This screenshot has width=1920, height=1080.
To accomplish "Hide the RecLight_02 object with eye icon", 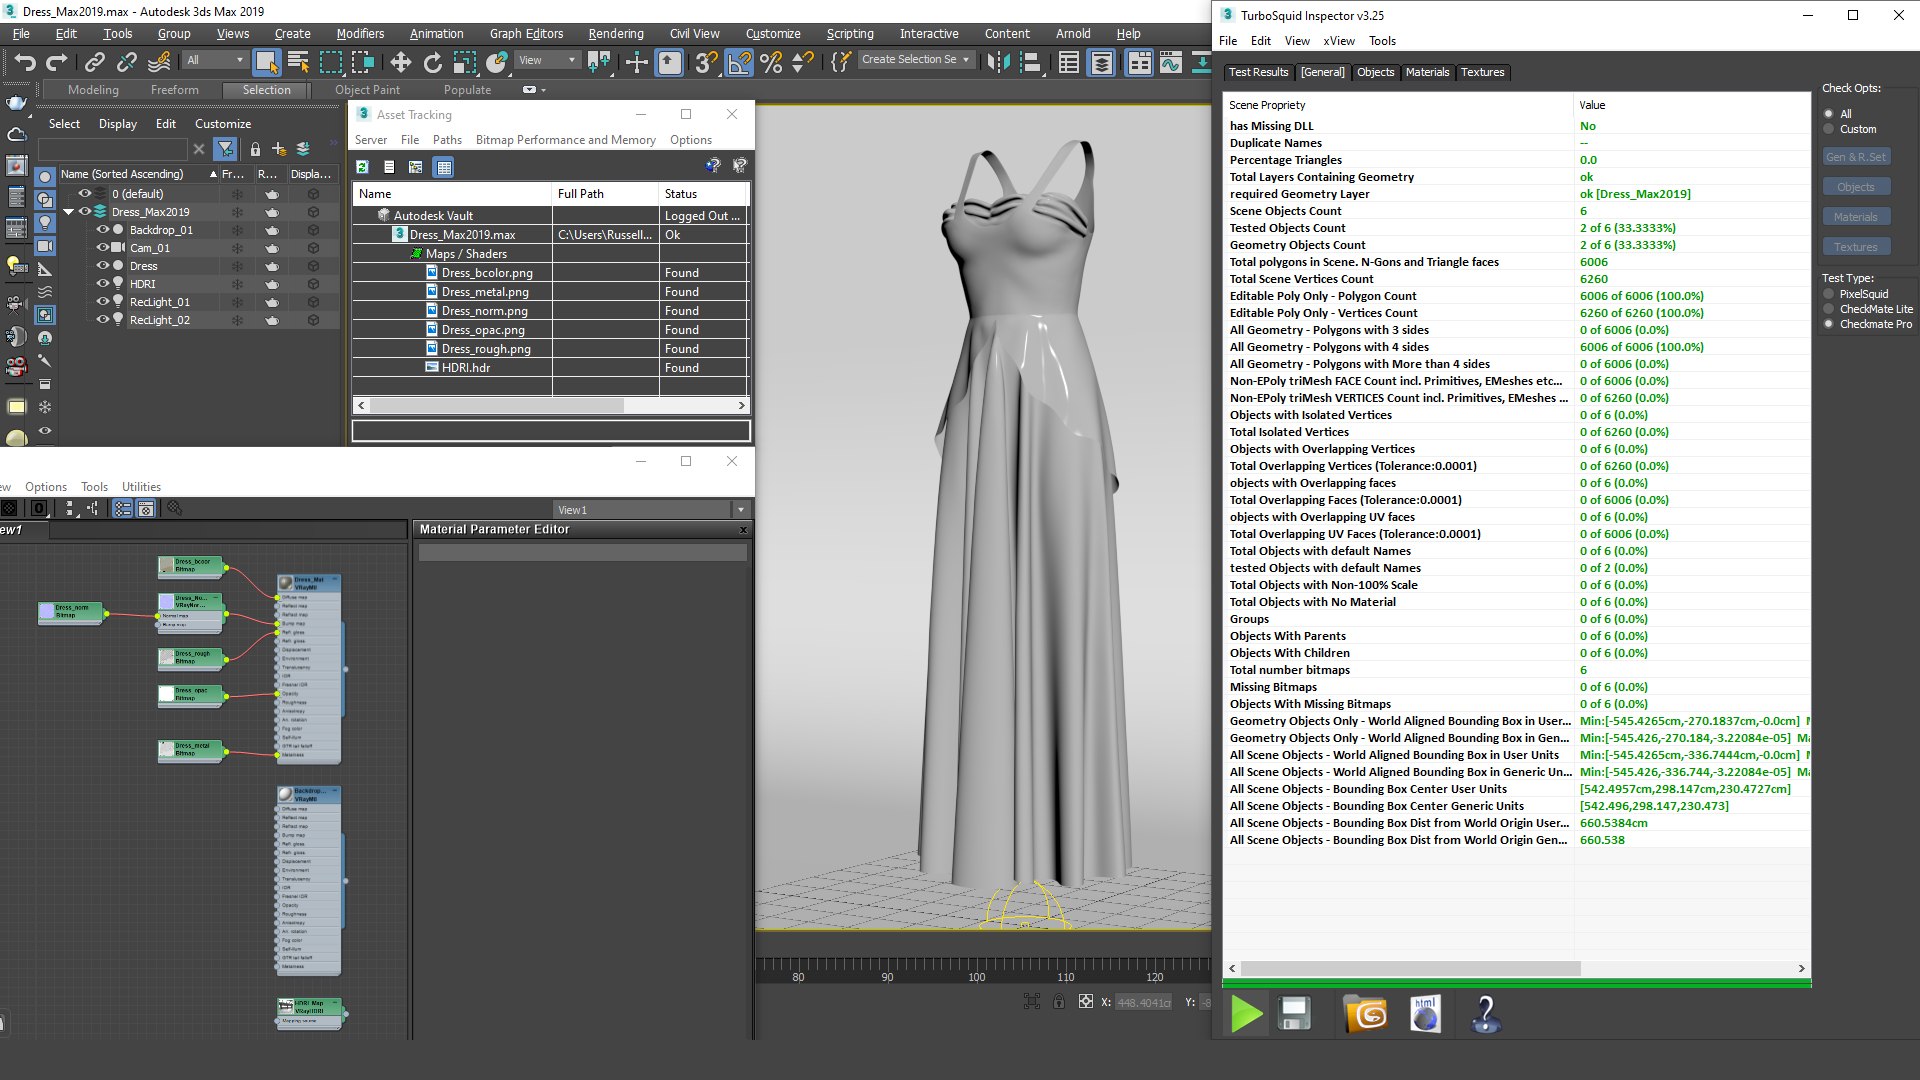I will 102,320.
